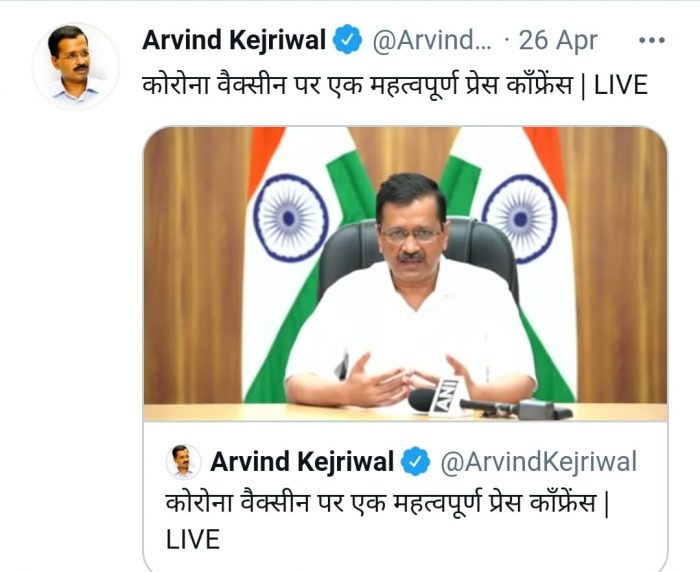Open Arvind Kejriwal display name at top

tap(234, 40)
